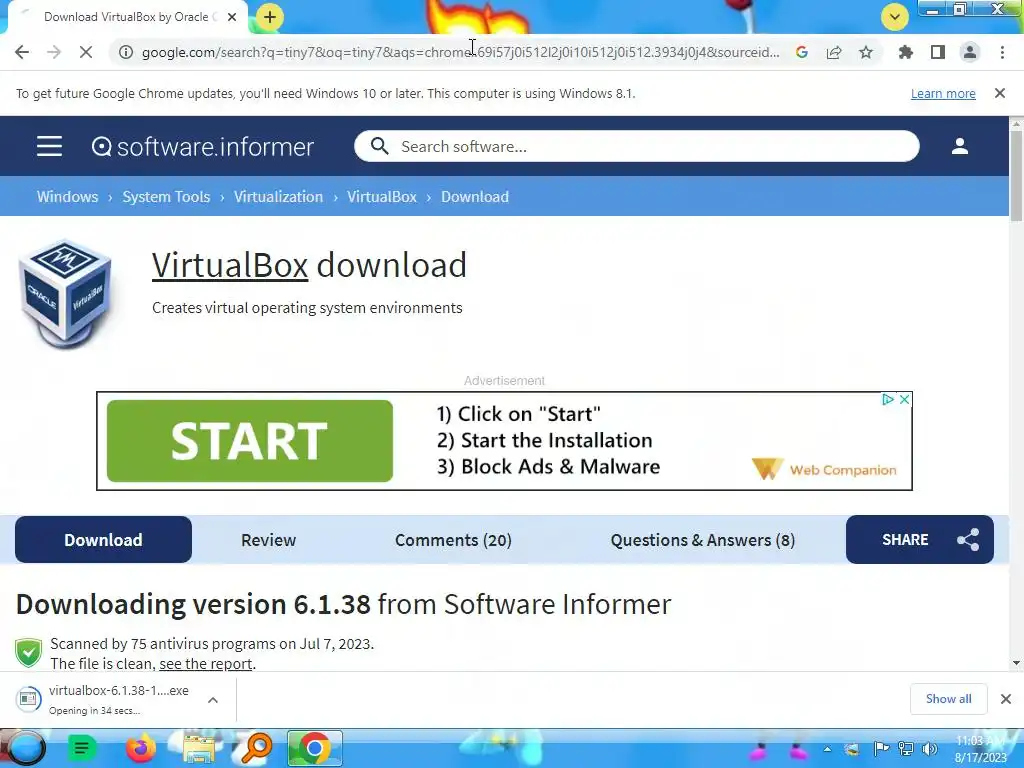Click the green START ad button
This screenshot has height=768, width=1024.
tap(249, 441)
